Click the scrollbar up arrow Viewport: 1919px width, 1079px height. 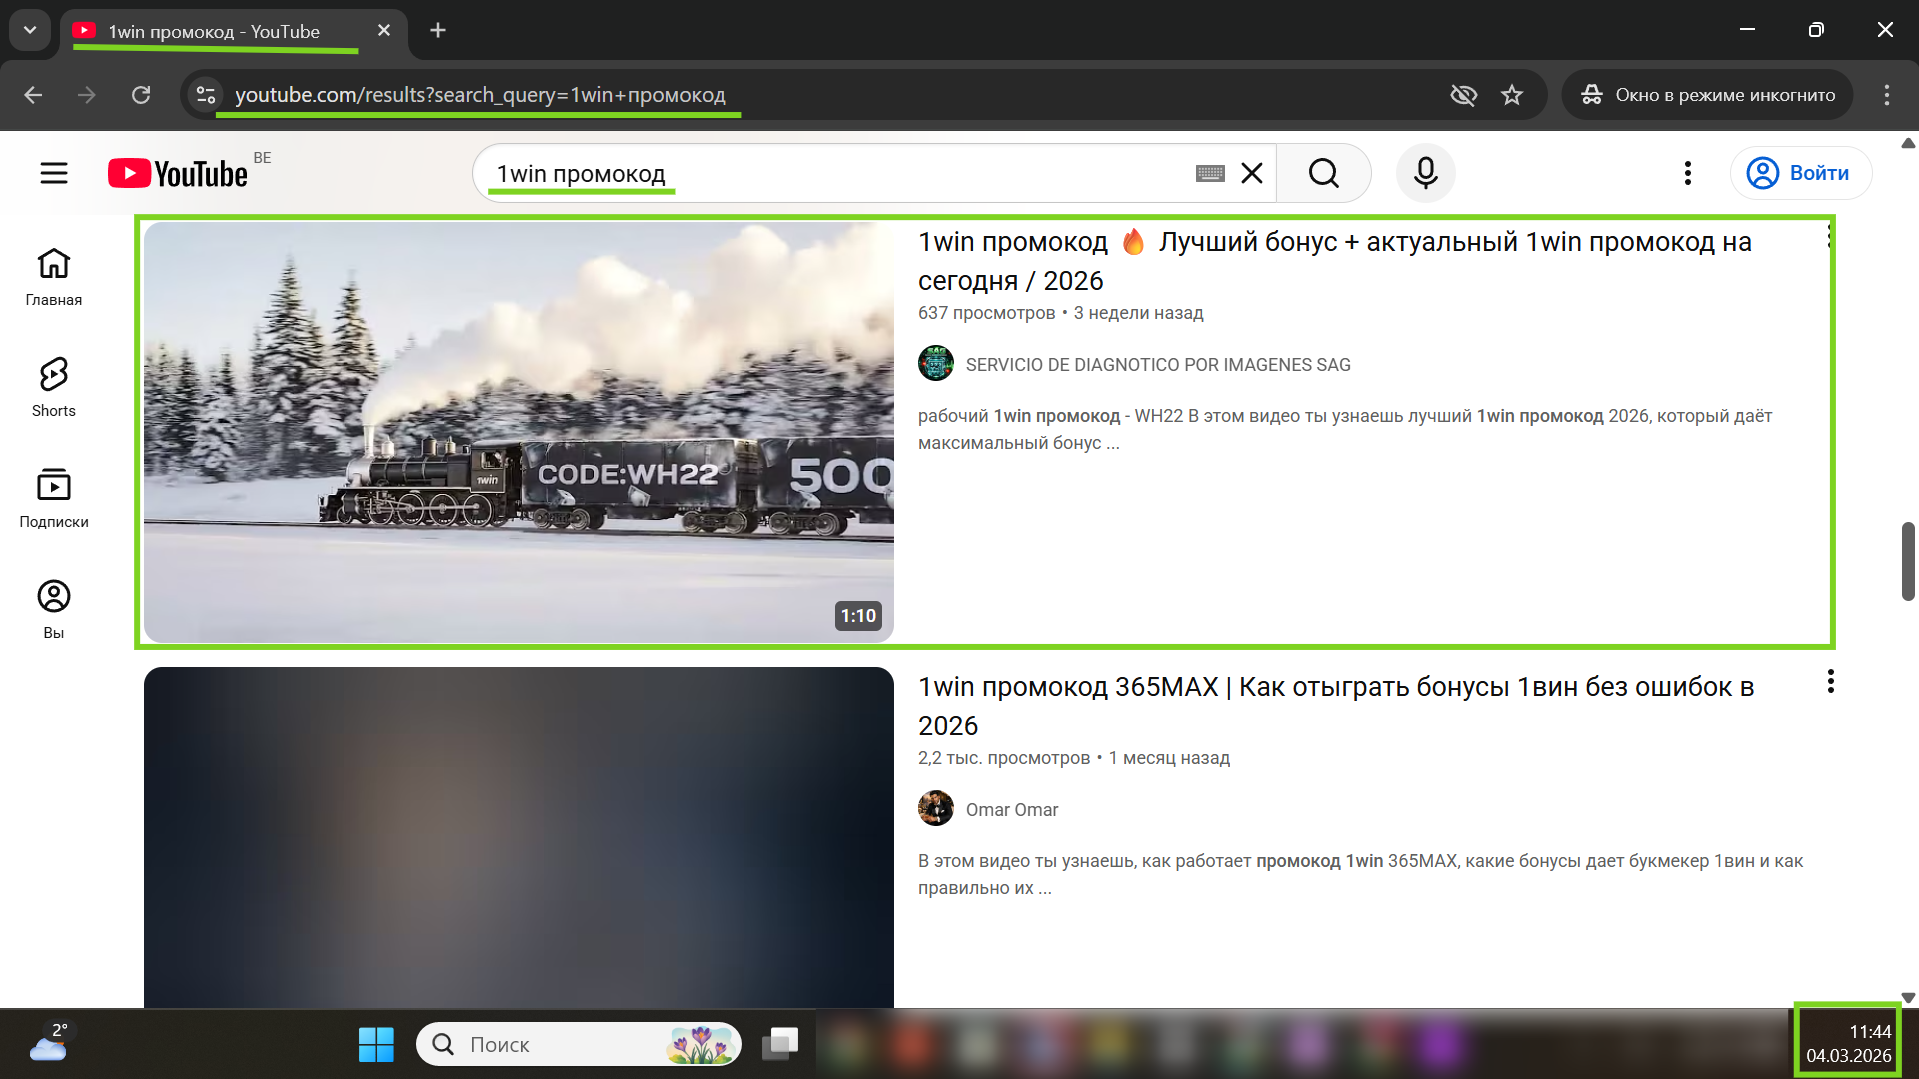1908,143
